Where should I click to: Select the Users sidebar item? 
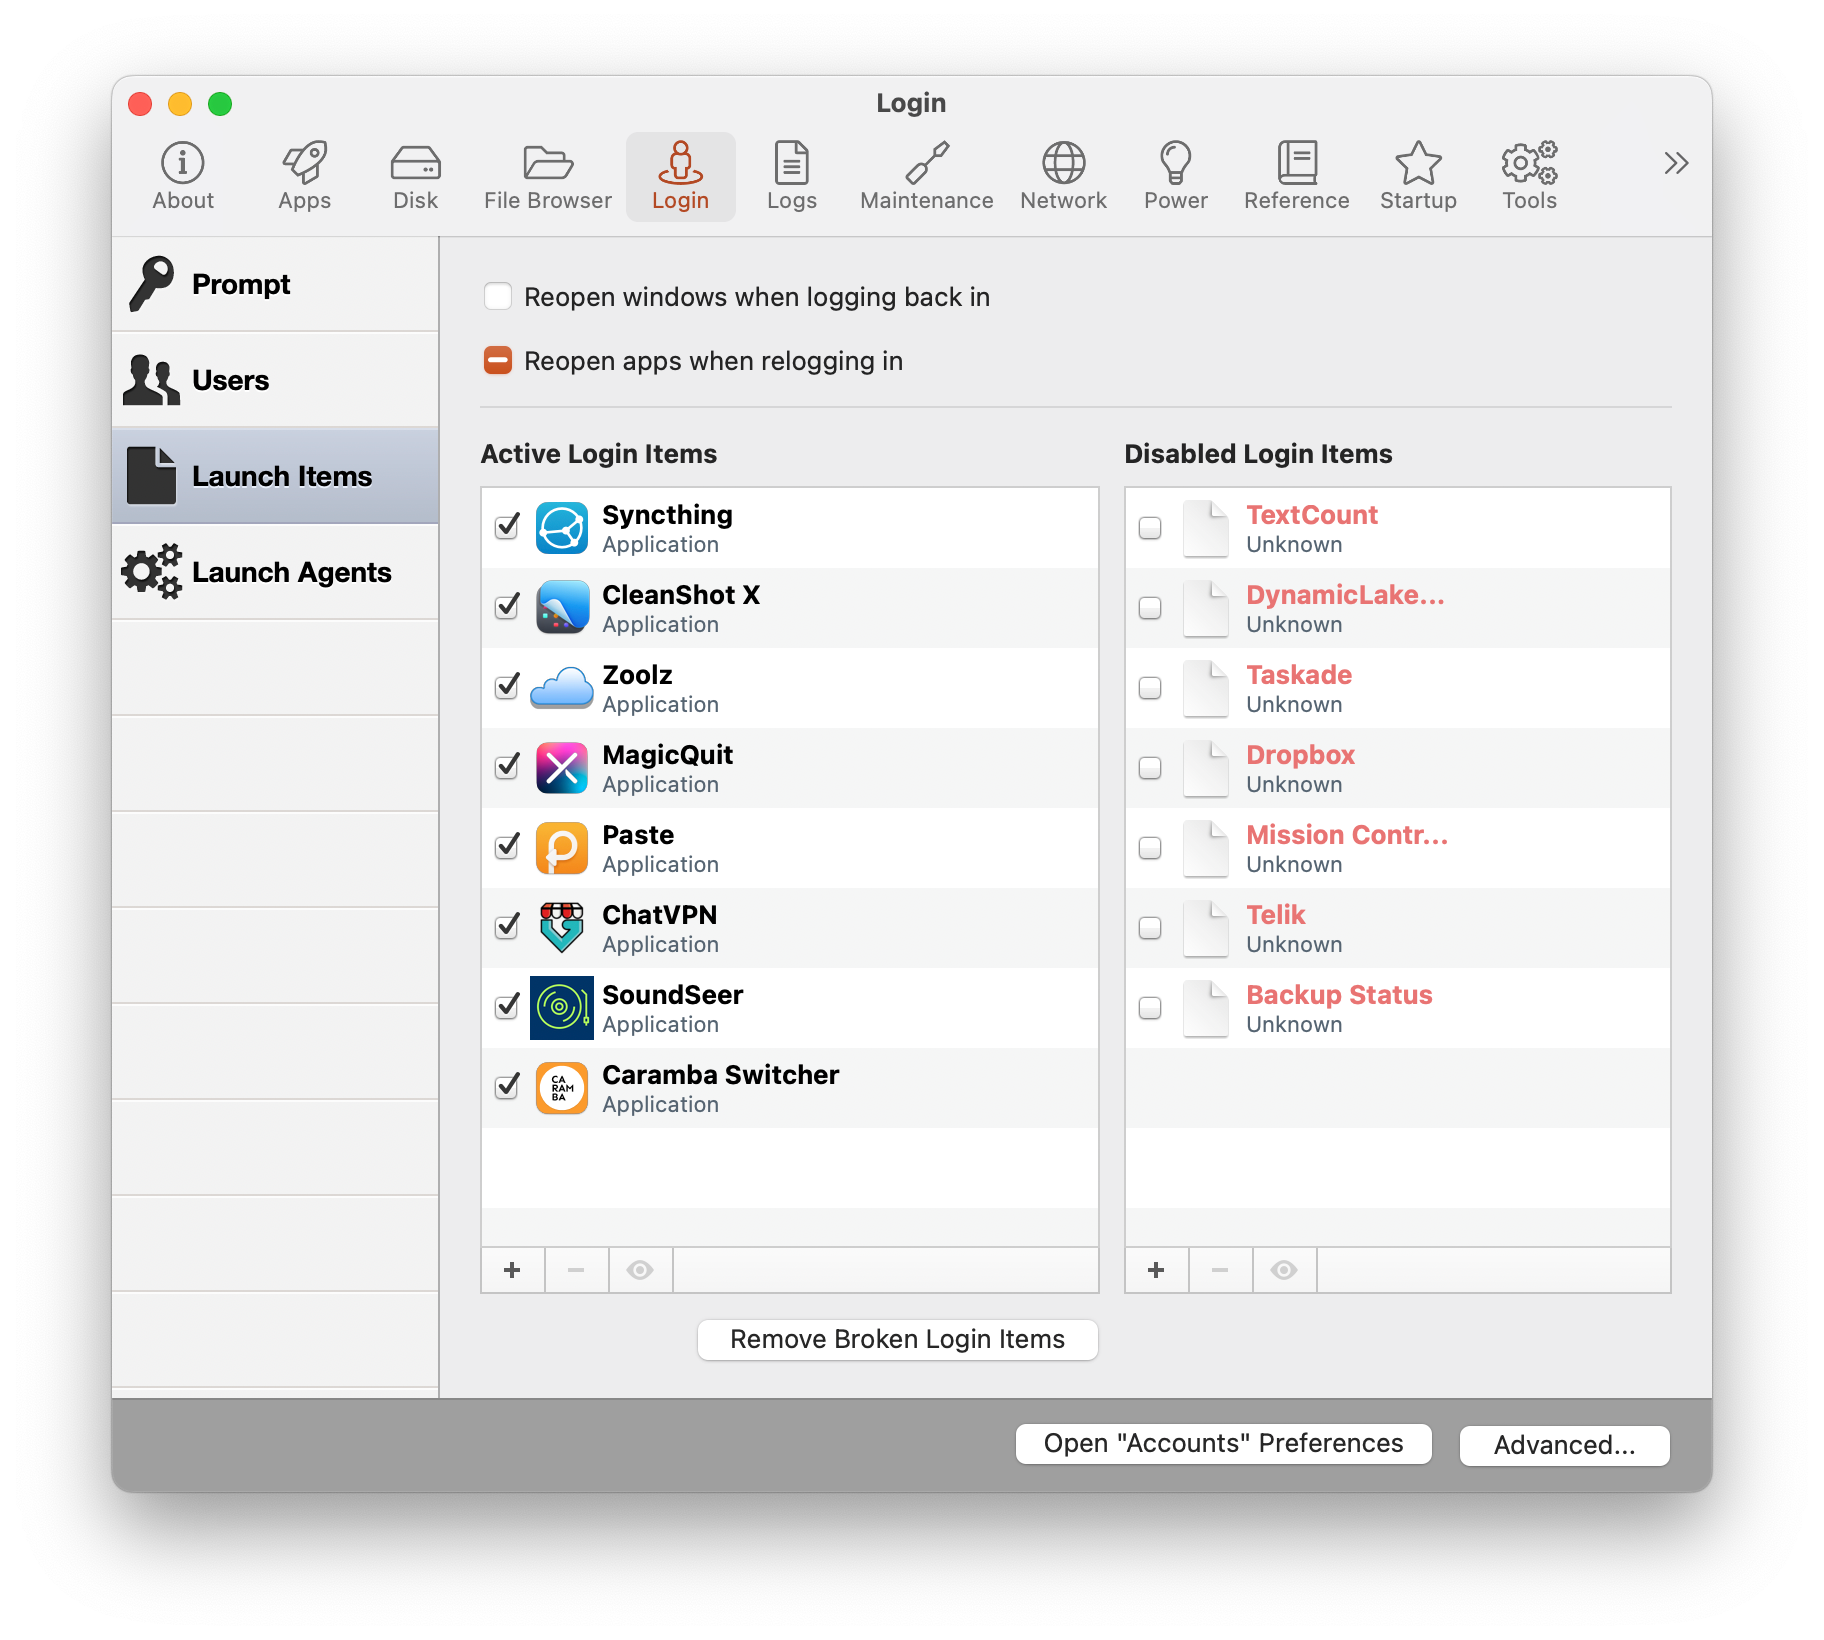tap(275, 380)
